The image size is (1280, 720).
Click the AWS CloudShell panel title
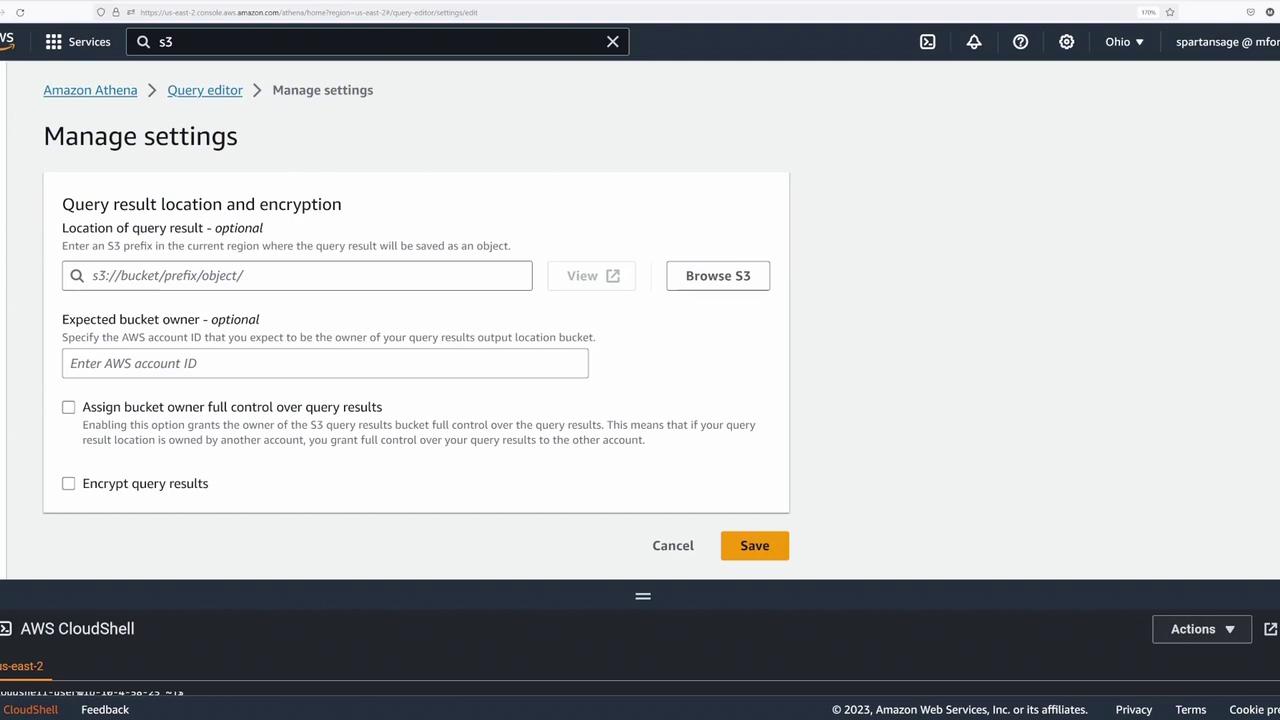[77, 629]
